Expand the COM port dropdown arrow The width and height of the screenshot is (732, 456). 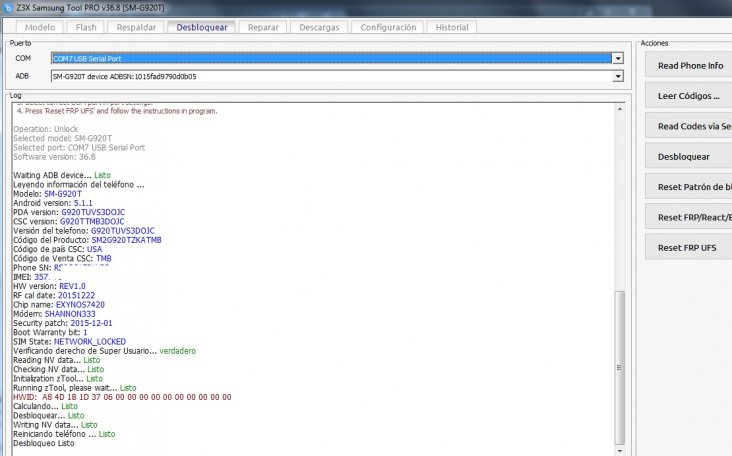coord(618,58)
